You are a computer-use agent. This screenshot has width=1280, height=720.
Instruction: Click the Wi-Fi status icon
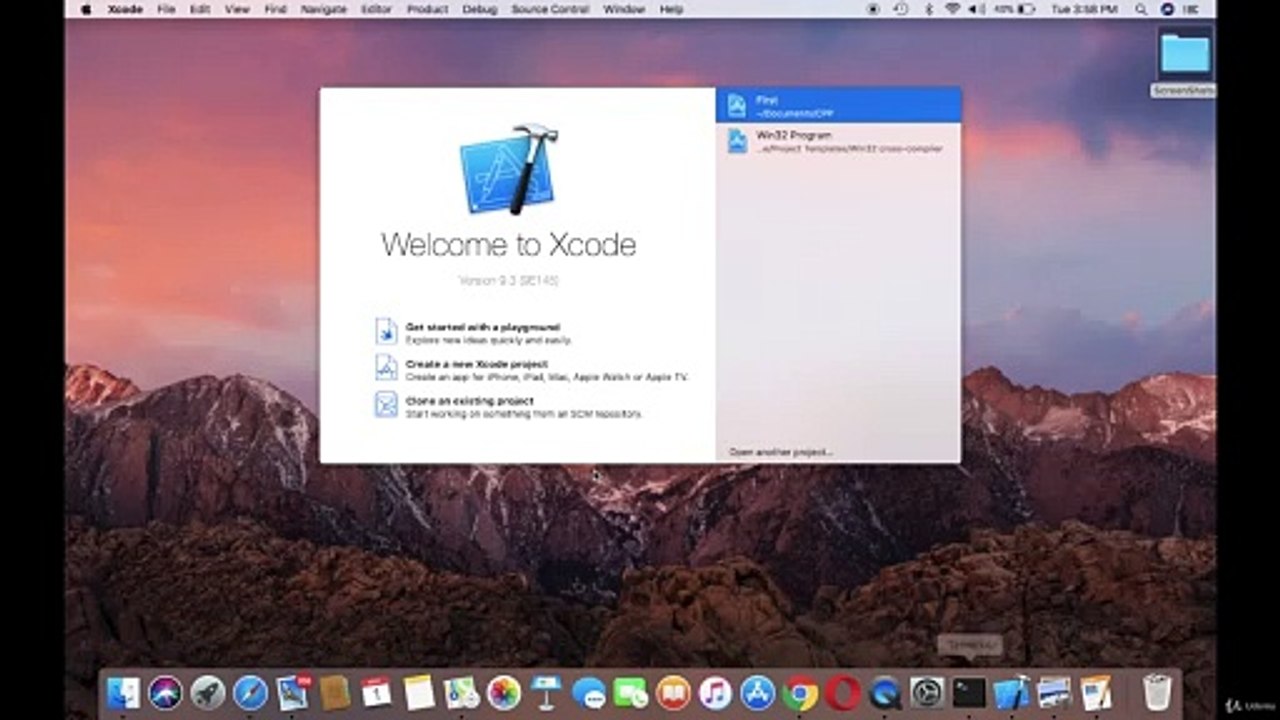click(x=951, y=9)
